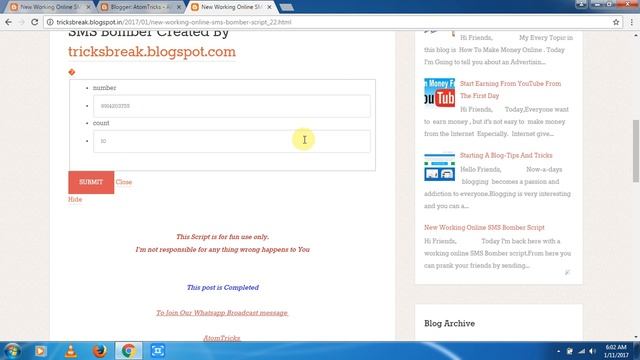
Task: Open Windows Media Player from taskbar
Action: (x=40, y=351)
